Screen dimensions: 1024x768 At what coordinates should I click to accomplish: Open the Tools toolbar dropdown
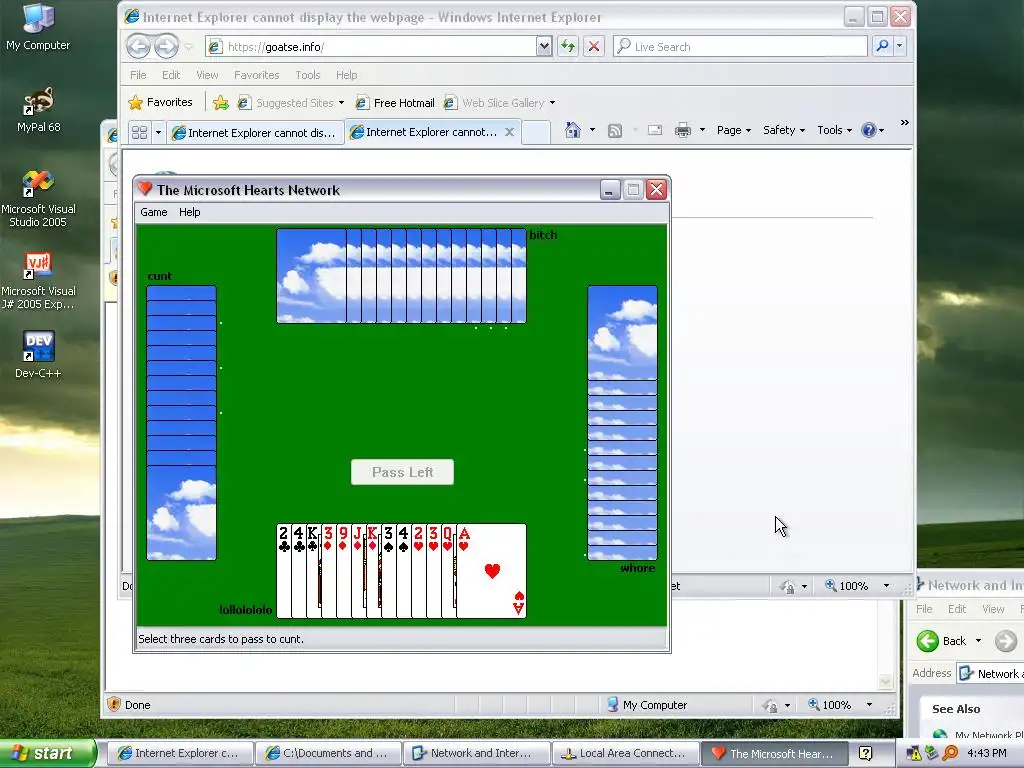tap(834, 130)
